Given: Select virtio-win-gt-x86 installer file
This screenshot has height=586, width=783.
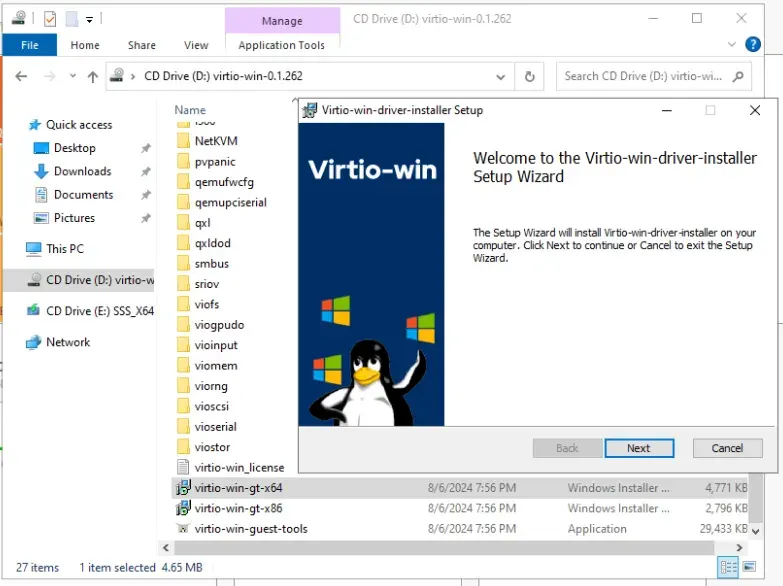Looking at the screenshot, I should coord(459,508).
